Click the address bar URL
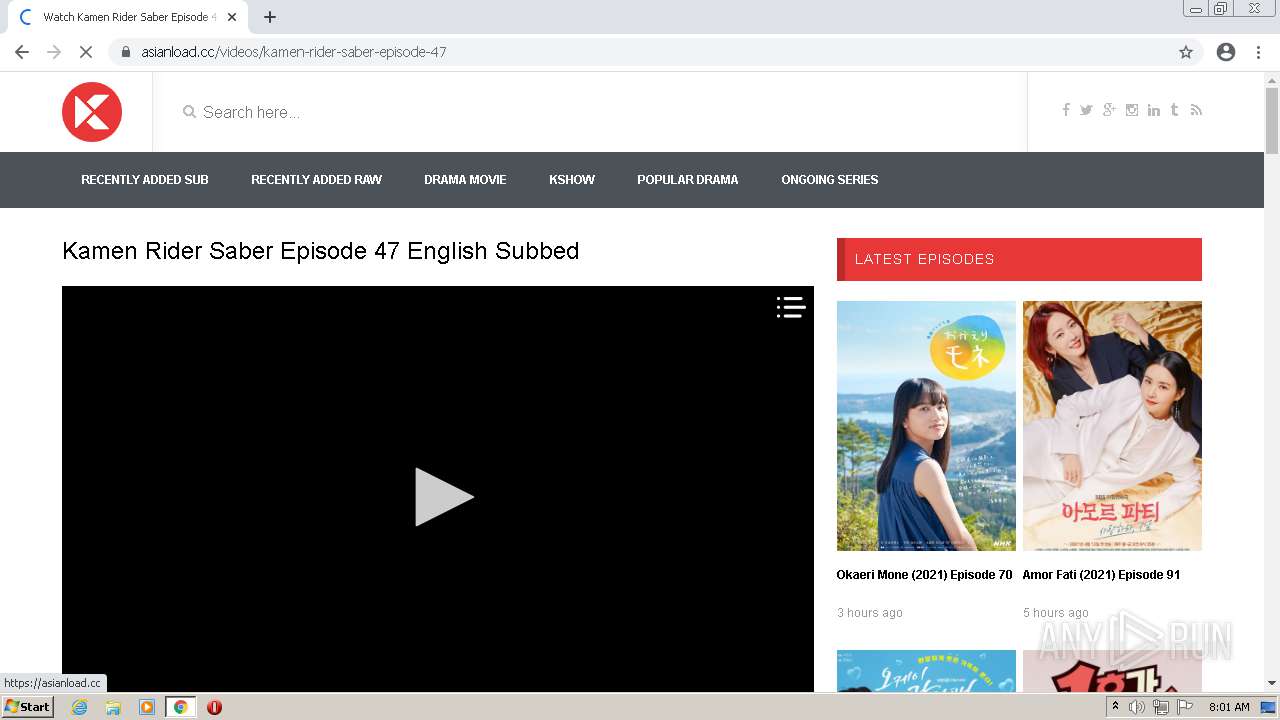 pyautogui.click(x=294, y=52)
